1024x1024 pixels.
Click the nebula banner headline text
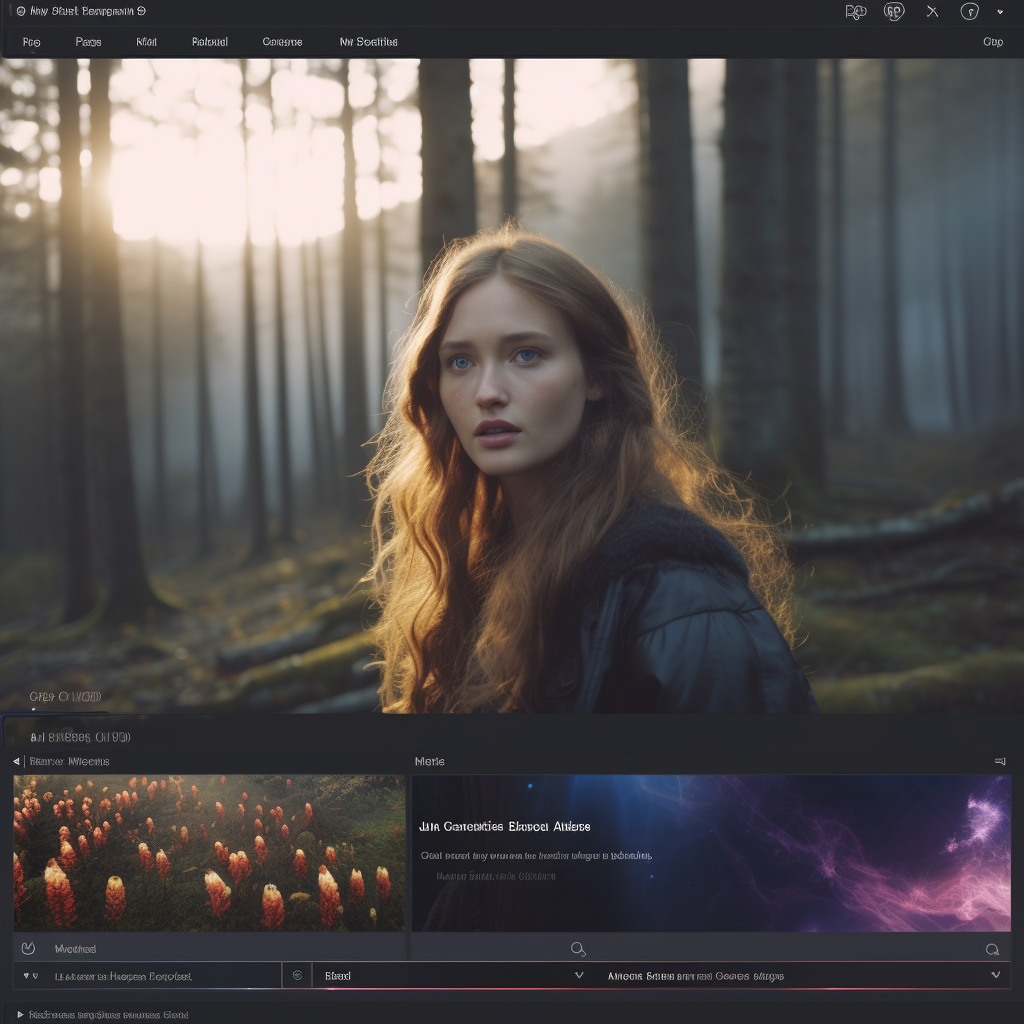[x=504, y=827]
